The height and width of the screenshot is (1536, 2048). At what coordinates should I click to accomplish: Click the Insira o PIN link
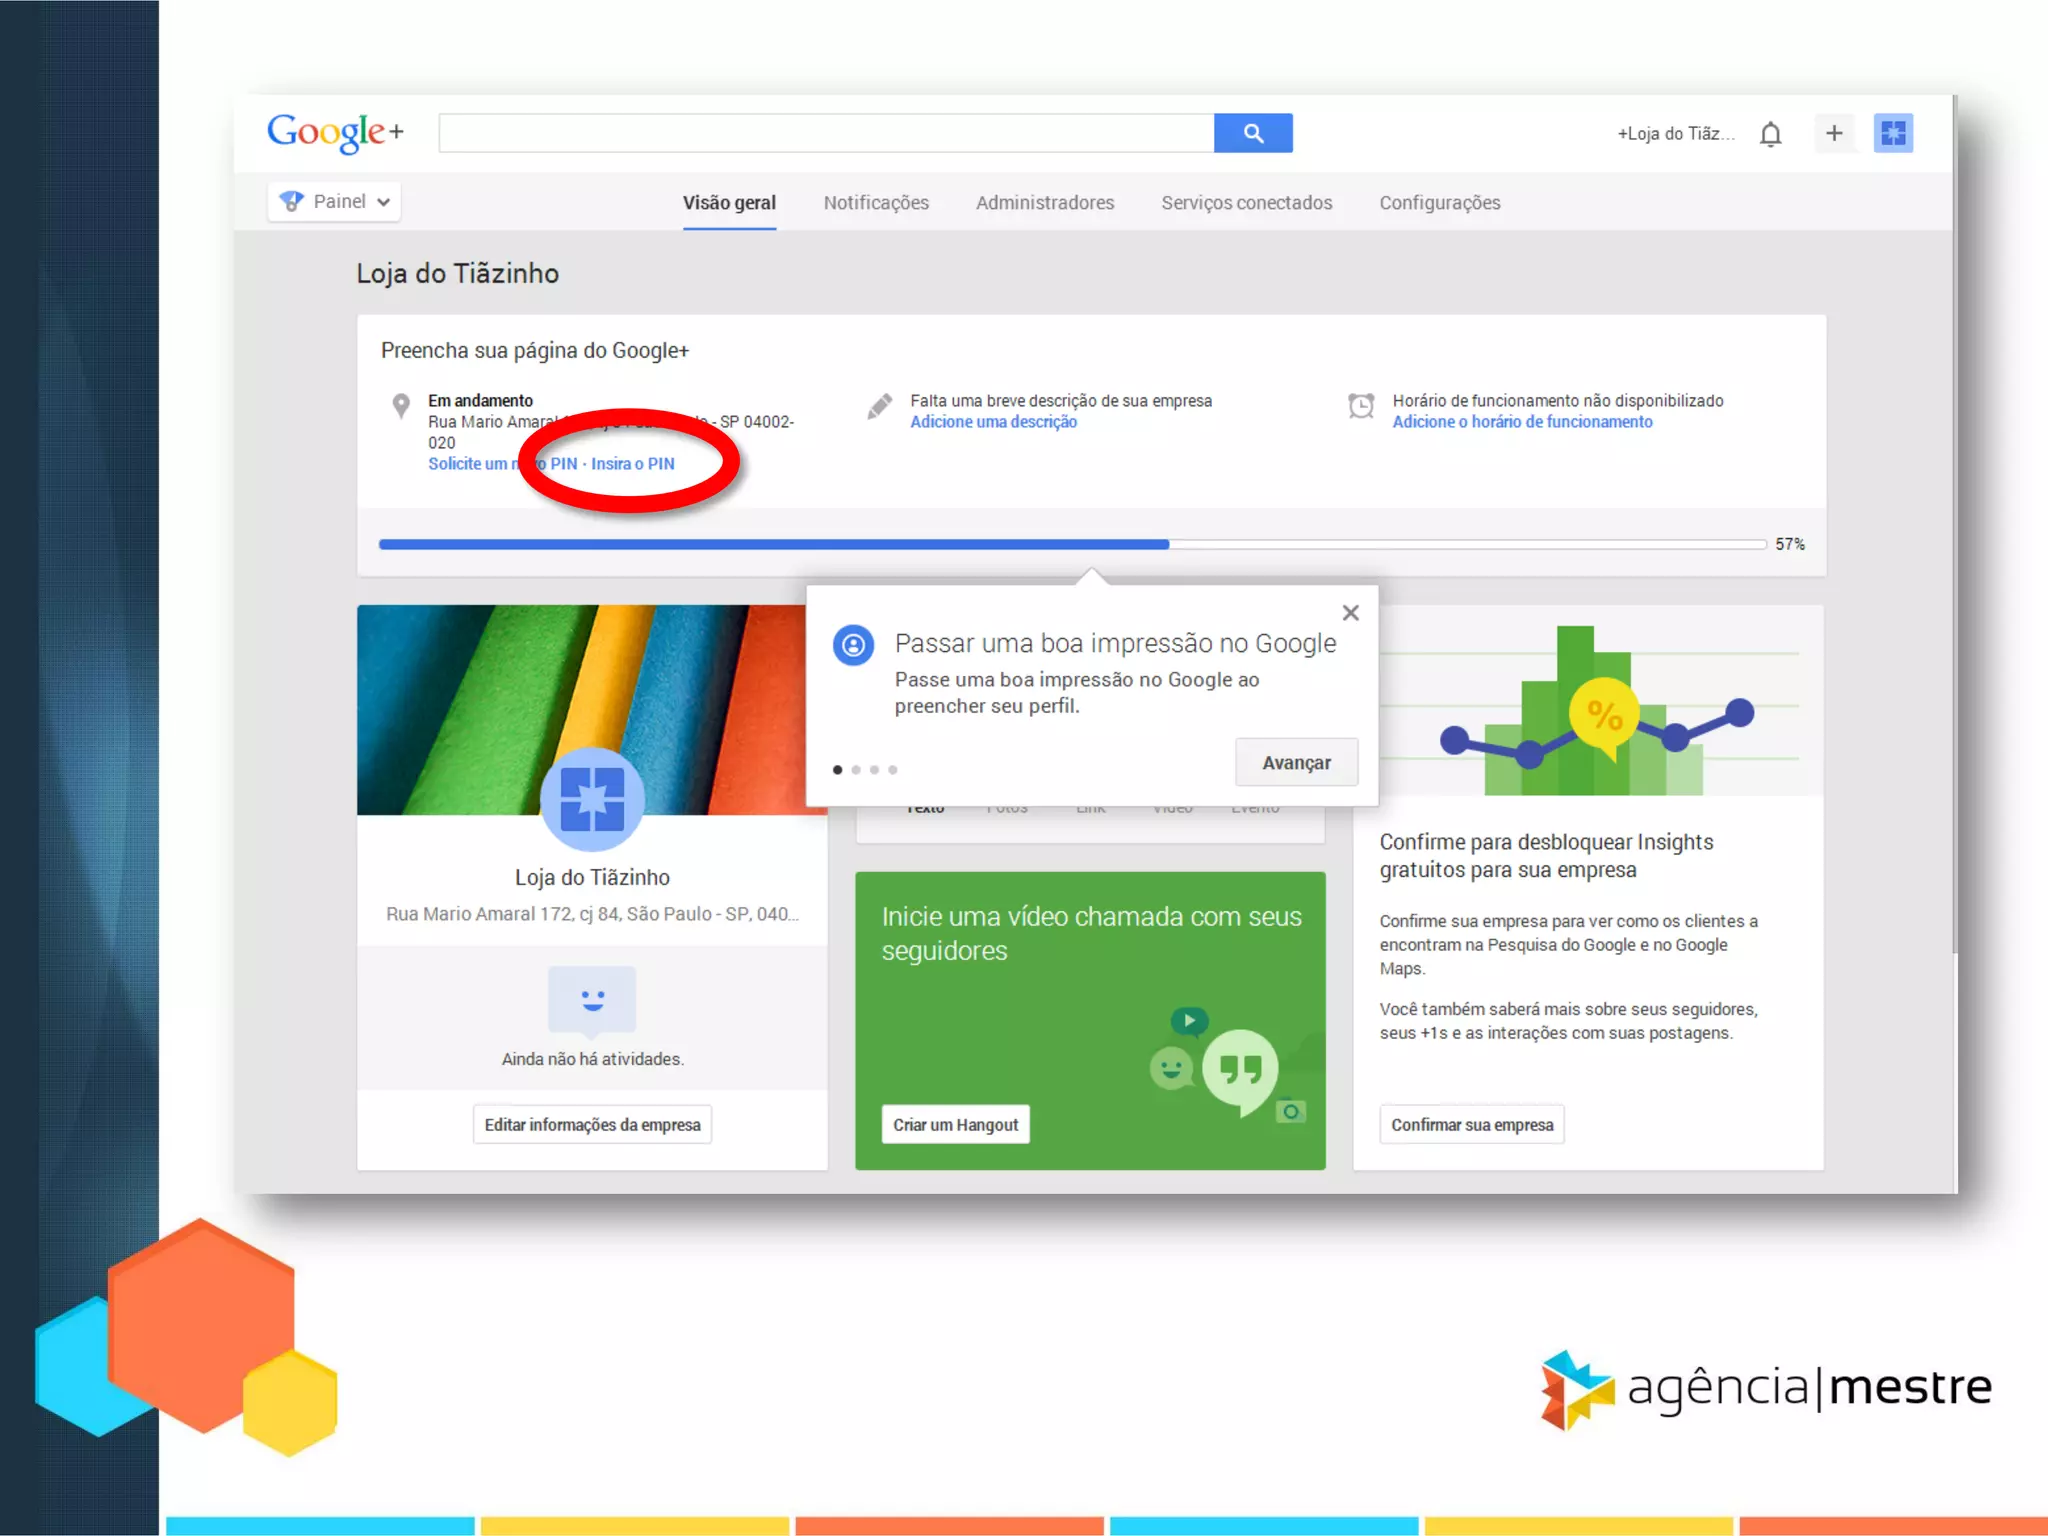point(632,464)
